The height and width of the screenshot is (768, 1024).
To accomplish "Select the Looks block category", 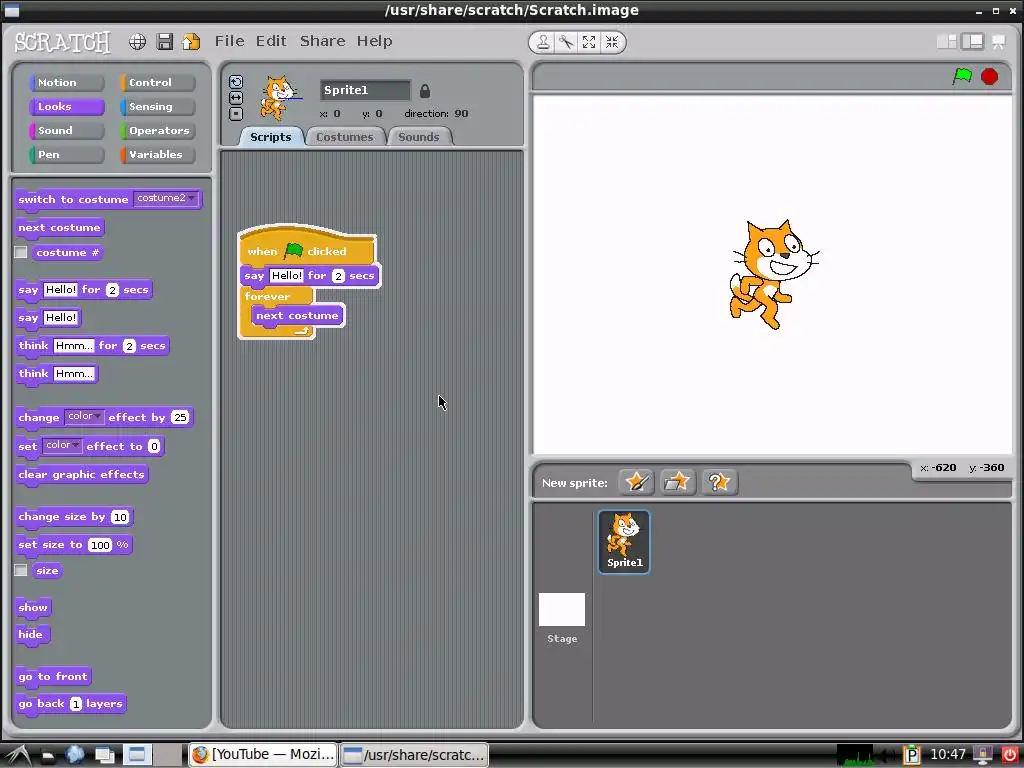I will 67,106.
